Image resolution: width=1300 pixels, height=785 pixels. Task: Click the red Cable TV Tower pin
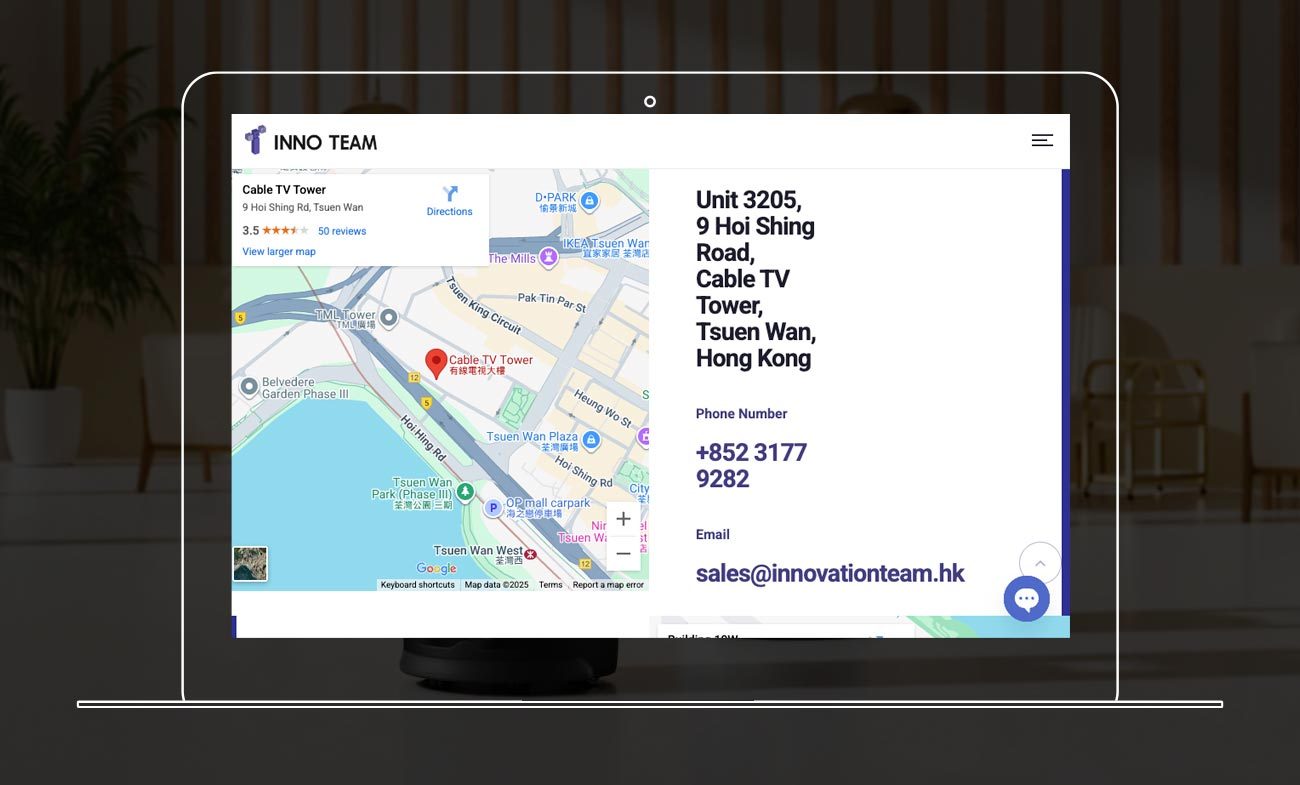click(x=436, y=363)
